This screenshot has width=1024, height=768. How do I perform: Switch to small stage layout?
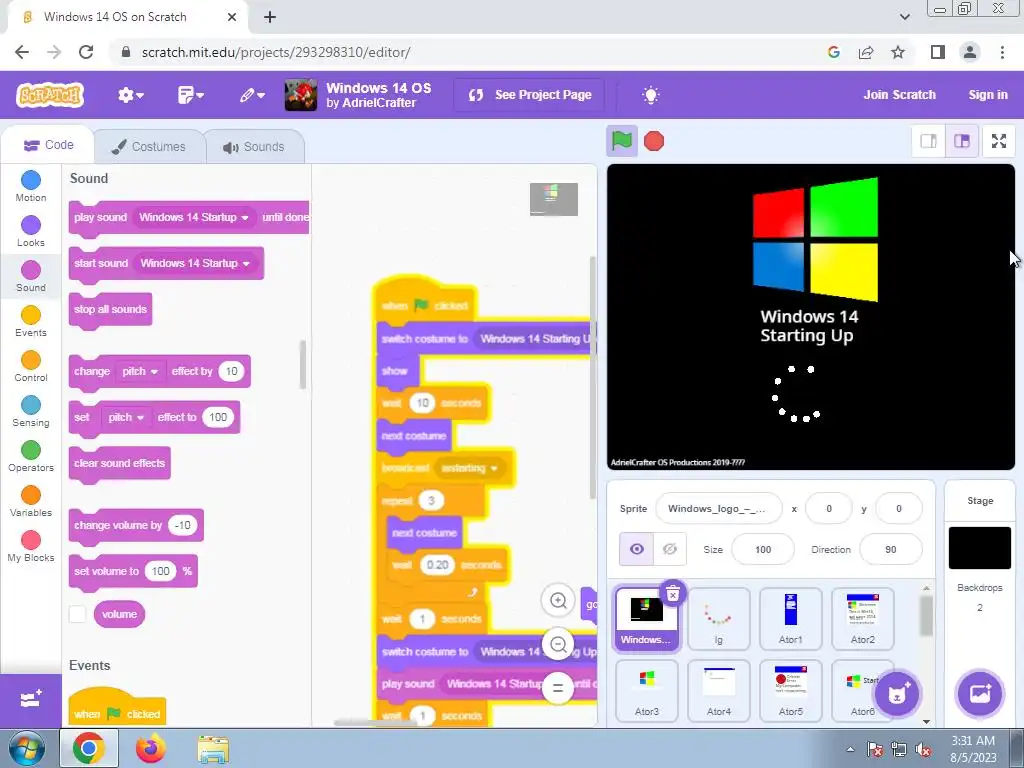point(929,141)
